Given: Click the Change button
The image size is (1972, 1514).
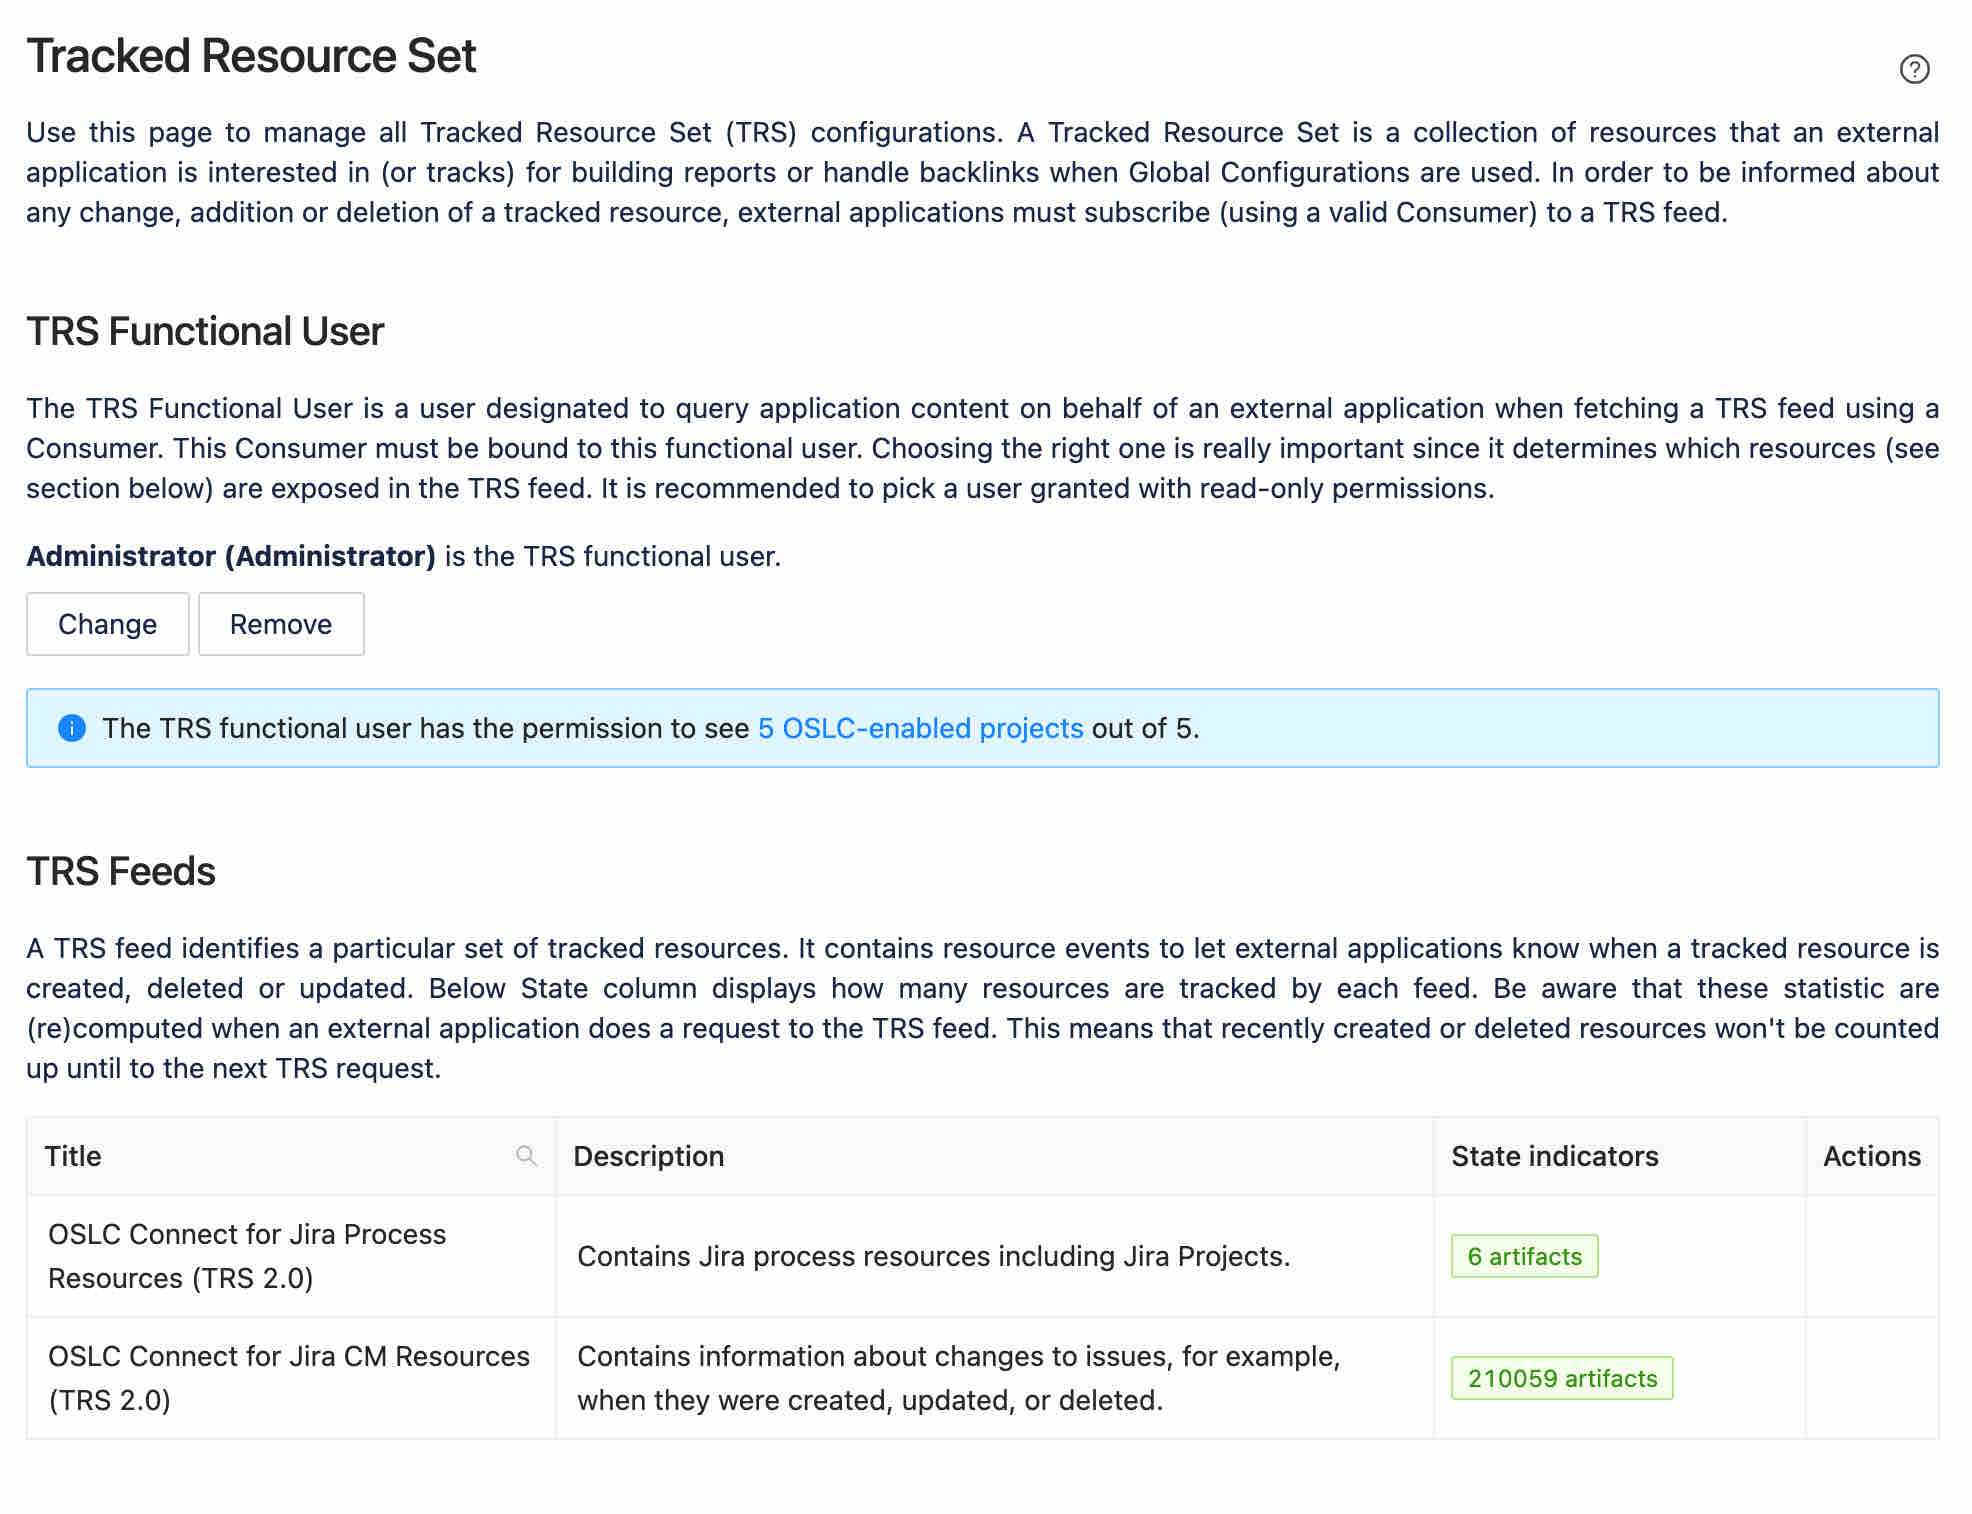Looking at the screenshot, I should (x=108, y=624).
